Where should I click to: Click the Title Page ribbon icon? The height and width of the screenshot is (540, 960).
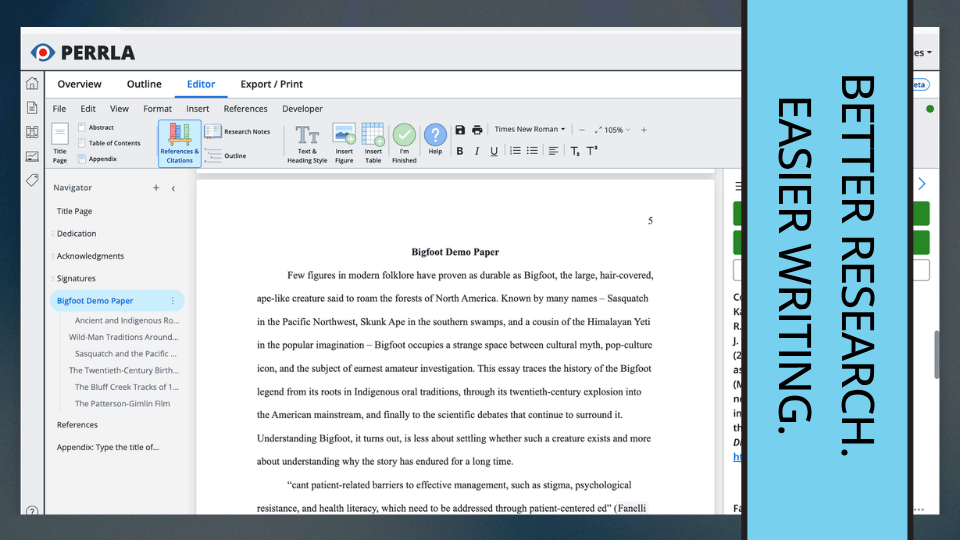60,143
